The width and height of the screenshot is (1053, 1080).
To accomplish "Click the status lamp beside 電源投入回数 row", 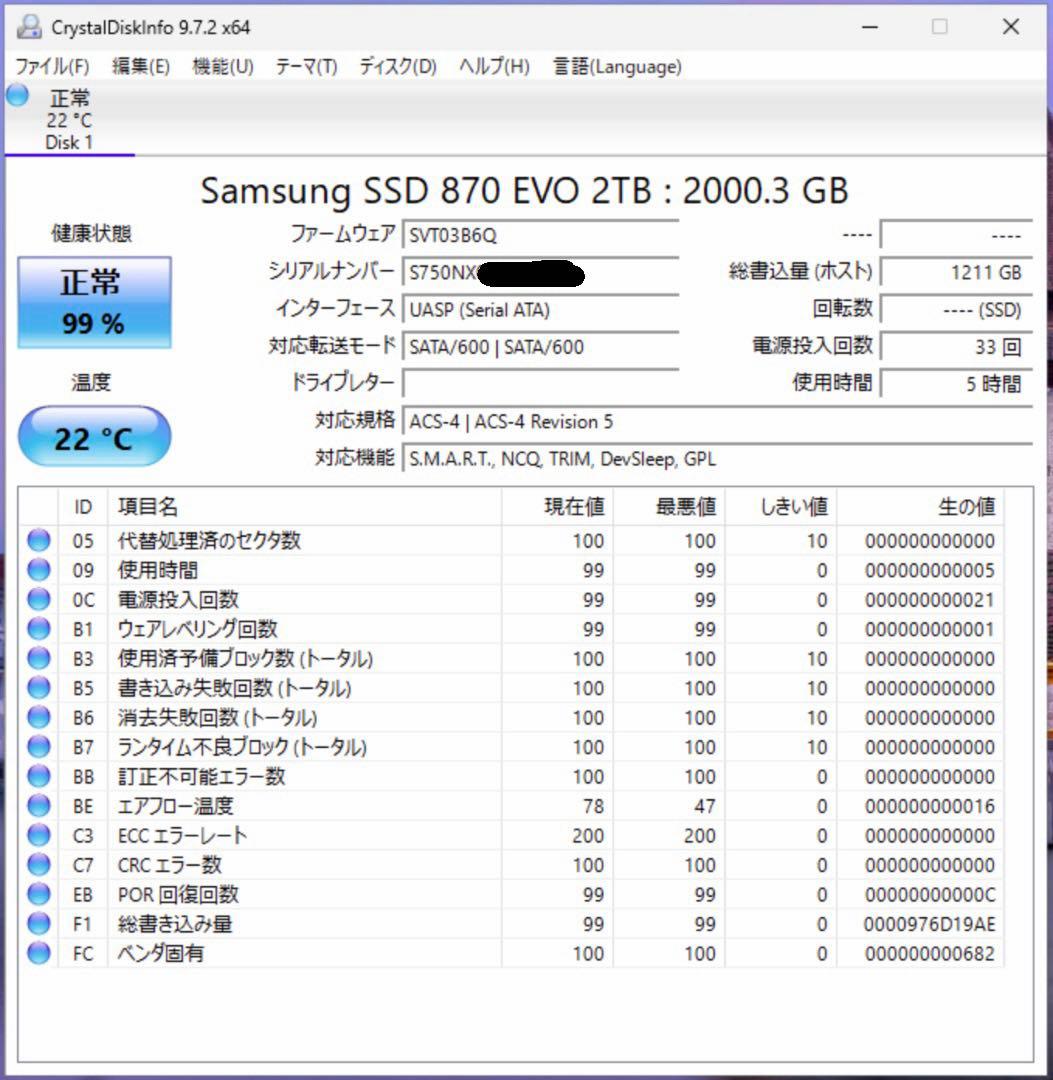I will [38, 600].
